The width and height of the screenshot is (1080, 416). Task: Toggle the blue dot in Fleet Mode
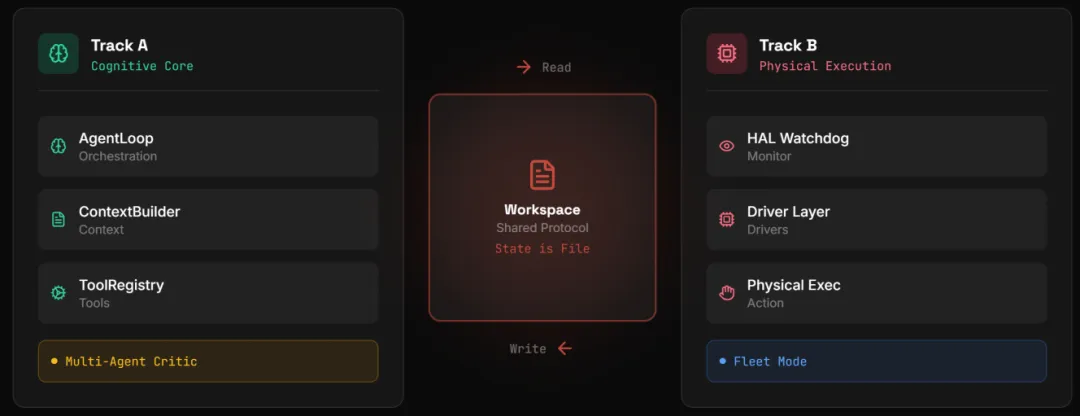tap(722, 361)
